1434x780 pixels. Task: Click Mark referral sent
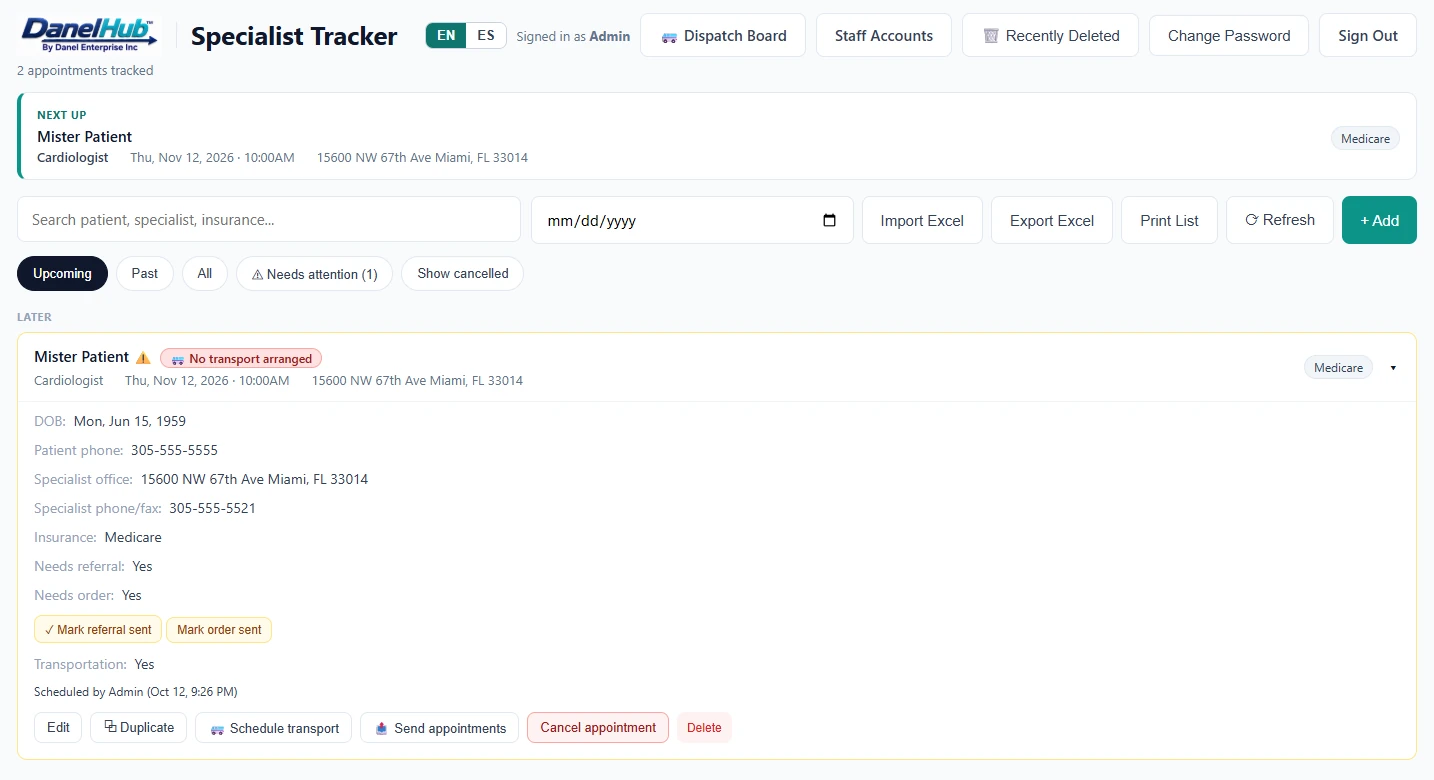[x=98, y=629]
